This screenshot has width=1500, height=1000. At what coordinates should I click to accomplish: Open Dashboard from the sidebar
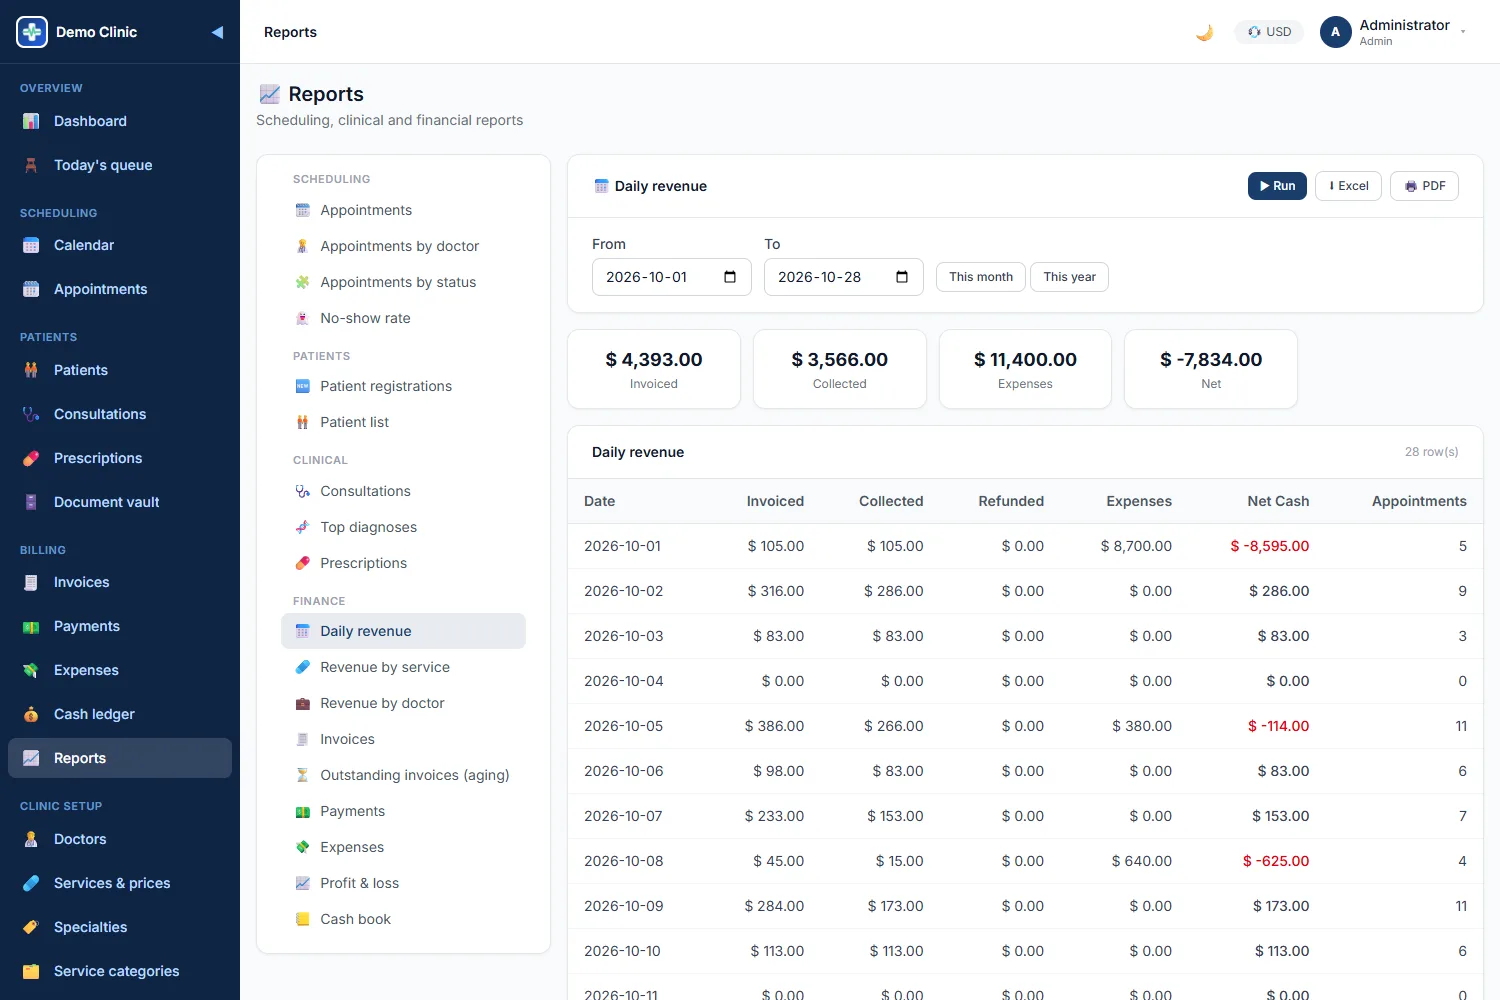(x=120, y=121)
